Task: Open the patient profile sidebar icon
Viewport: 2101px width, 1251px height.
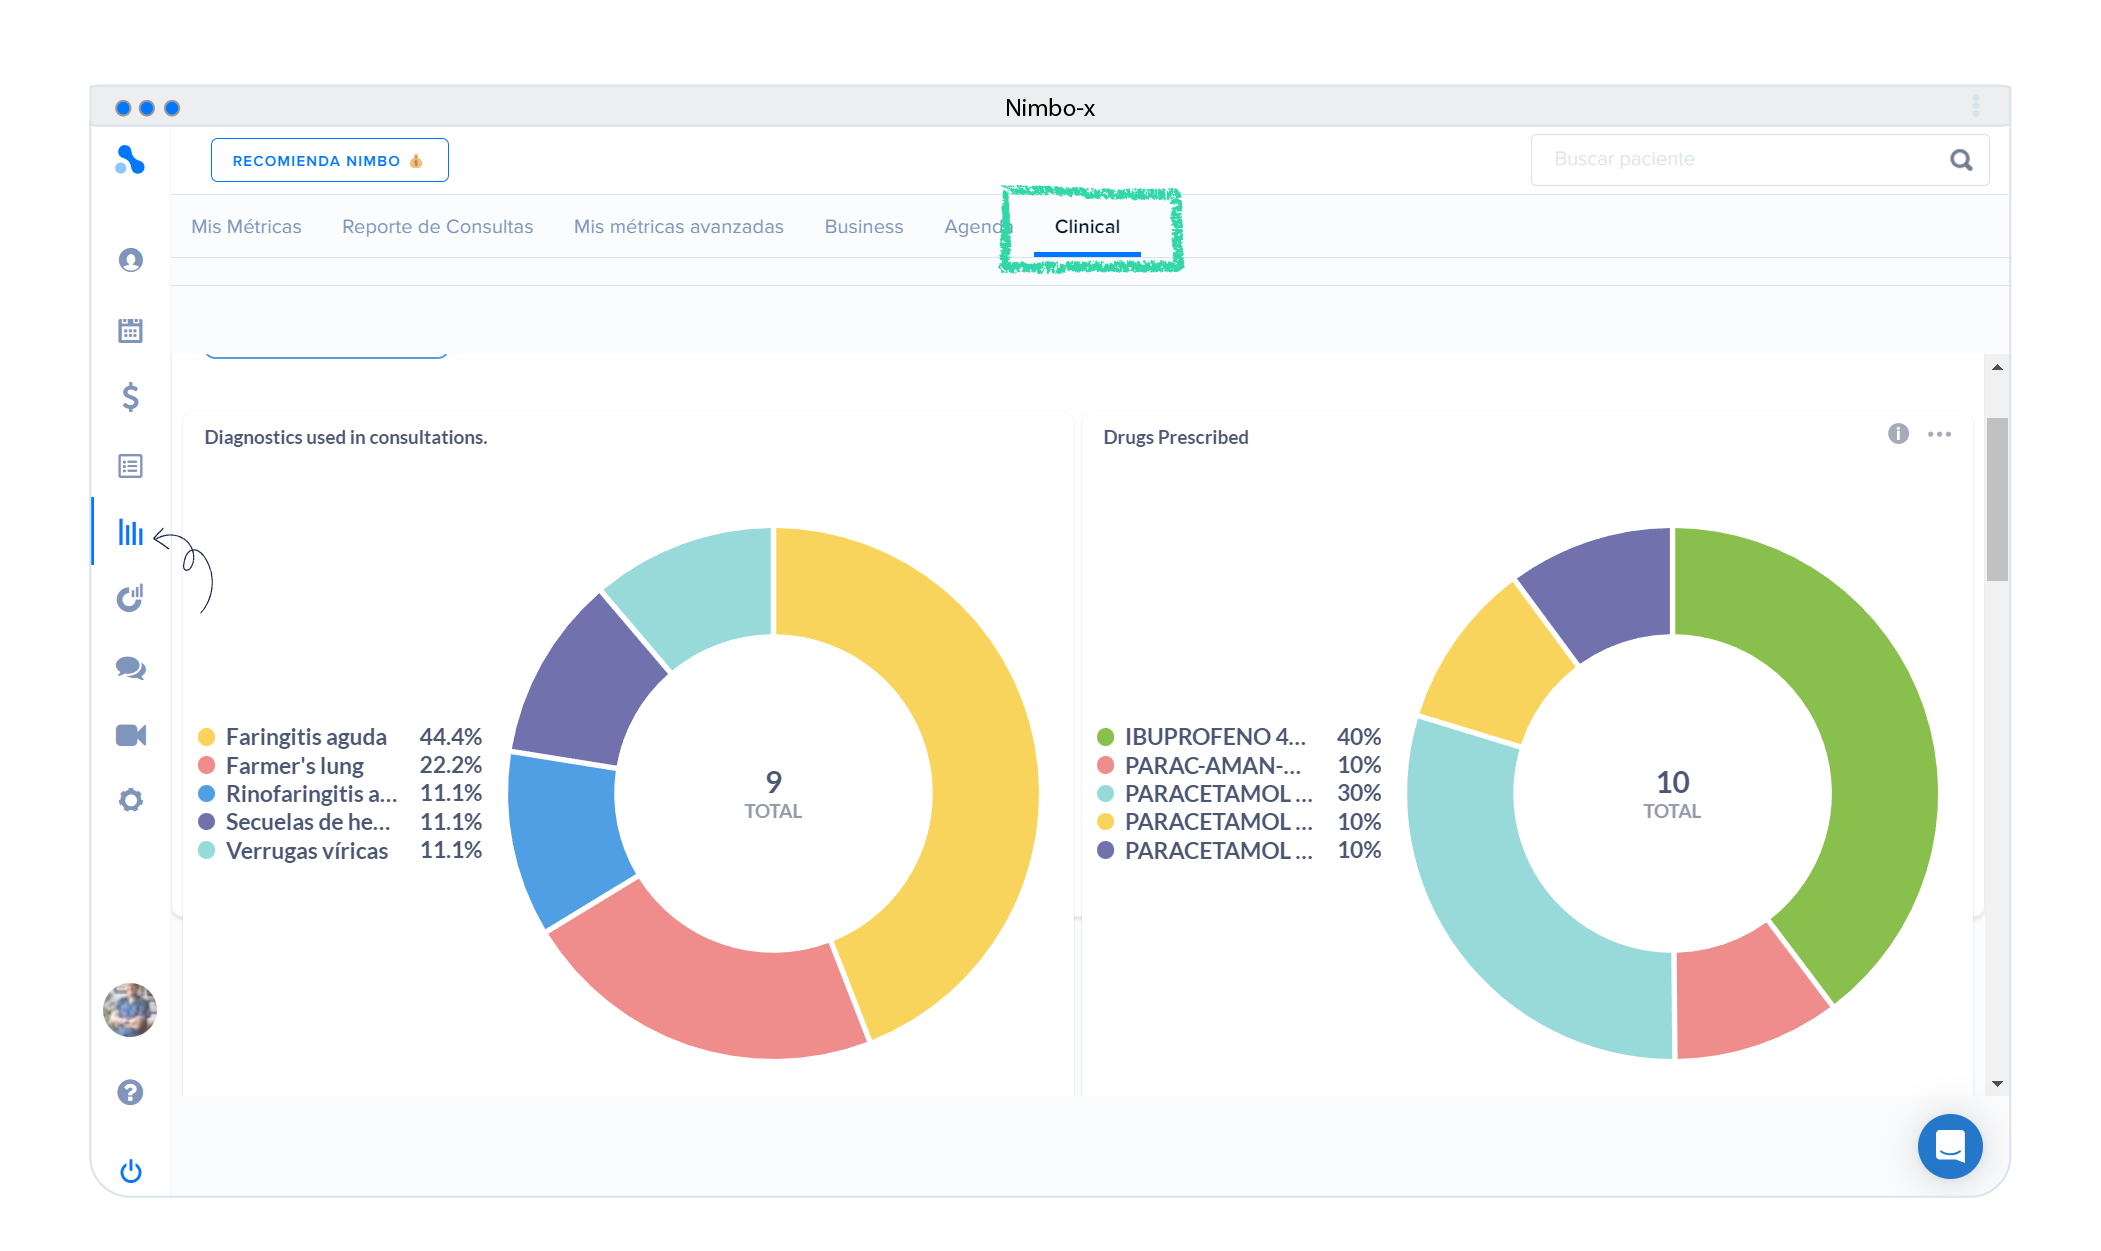Action: click(130, 260)
